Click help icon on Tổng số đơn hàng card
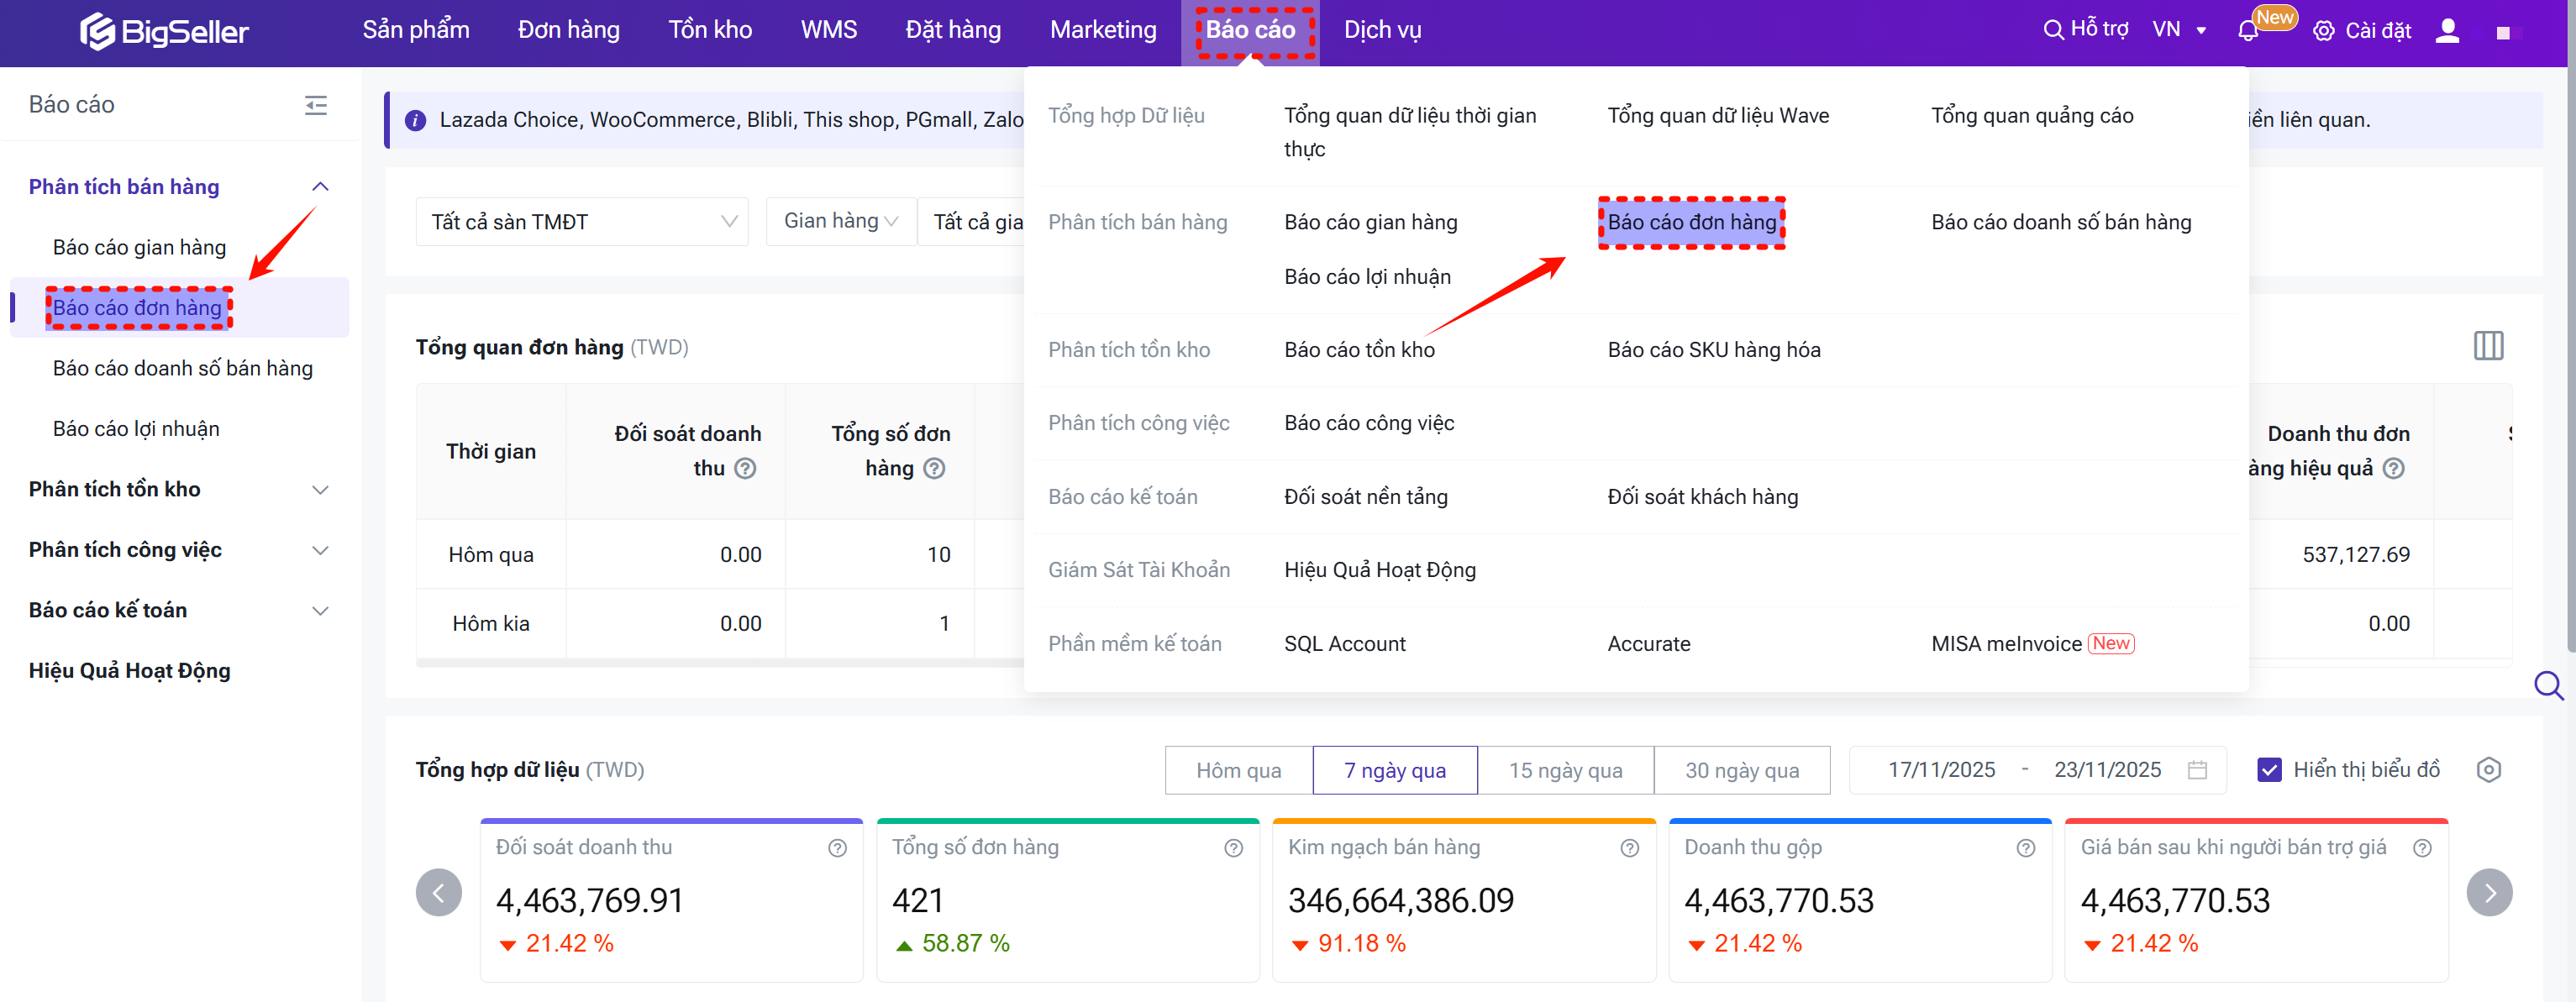 [1233, 848]
